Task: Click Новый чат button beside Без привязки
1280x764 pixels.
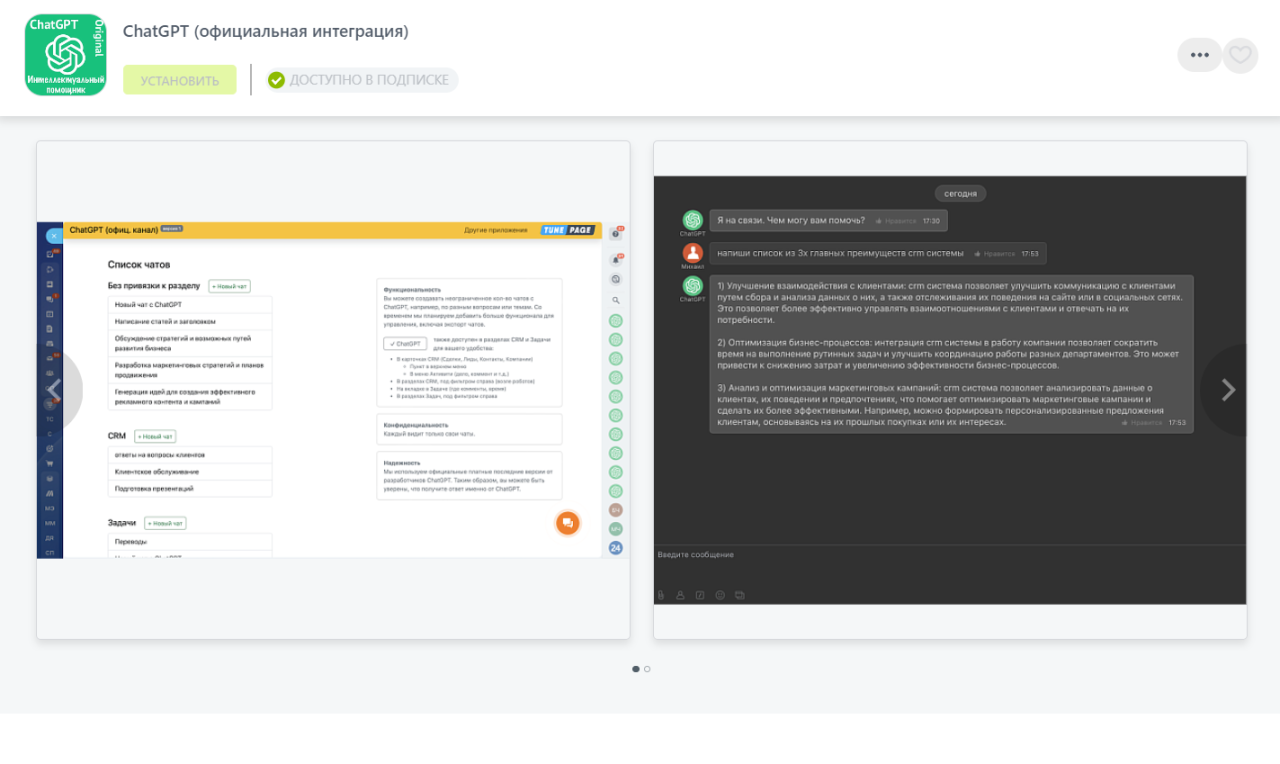Action: coord(230,286)
